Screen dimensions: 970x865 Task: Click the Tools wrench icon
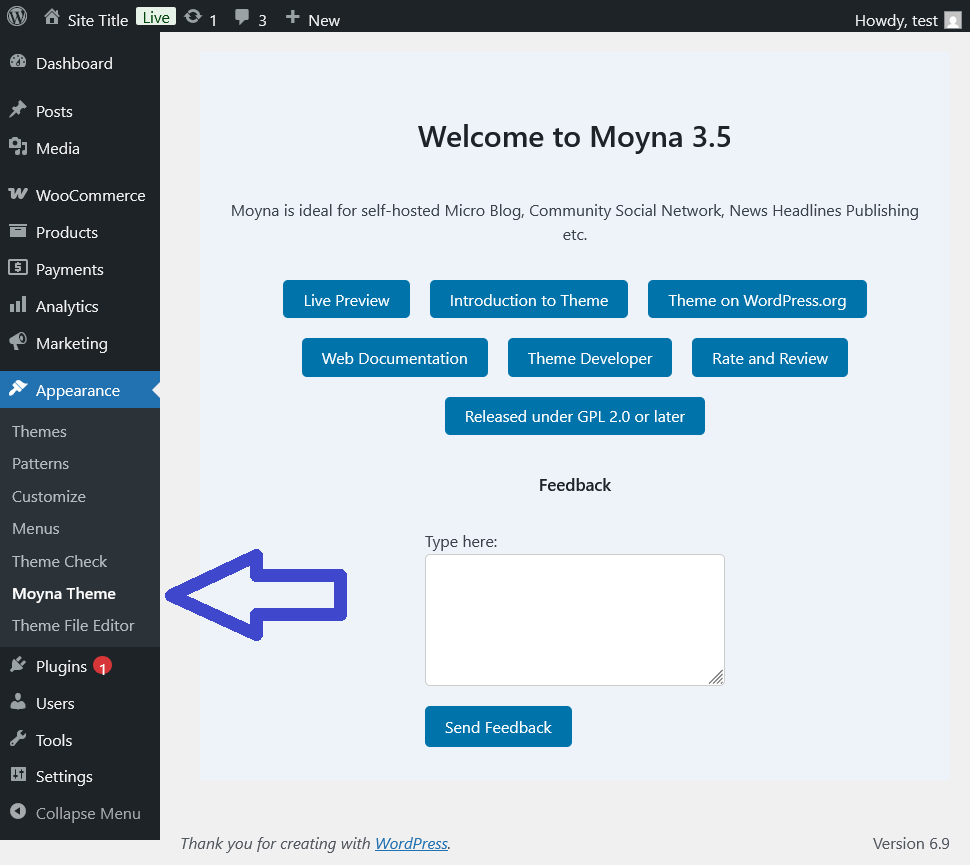coord(18,738)
